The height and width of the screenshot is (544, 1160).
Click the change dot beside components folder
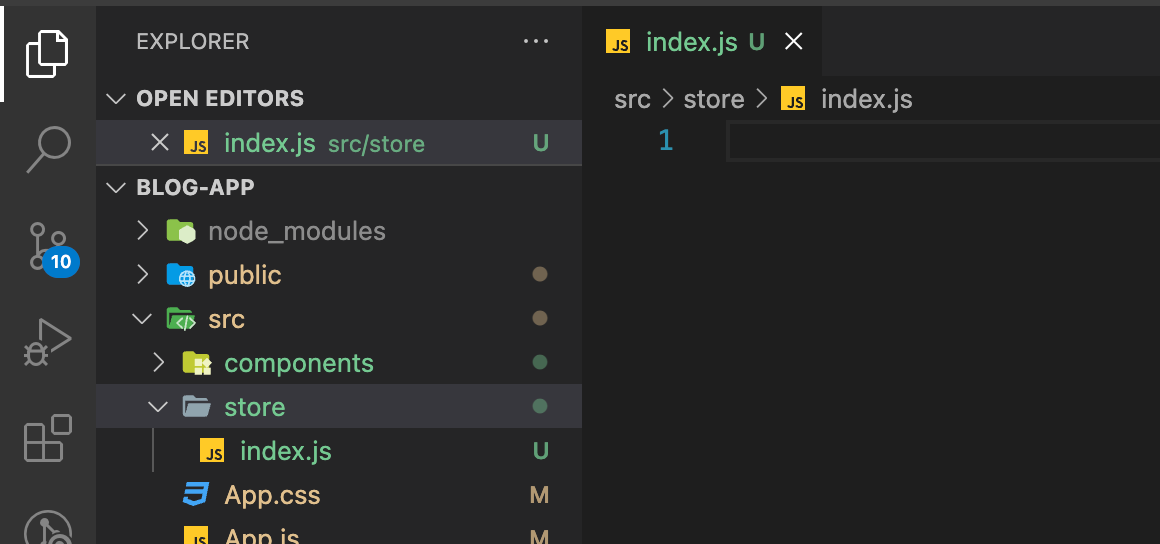[540, 363]
